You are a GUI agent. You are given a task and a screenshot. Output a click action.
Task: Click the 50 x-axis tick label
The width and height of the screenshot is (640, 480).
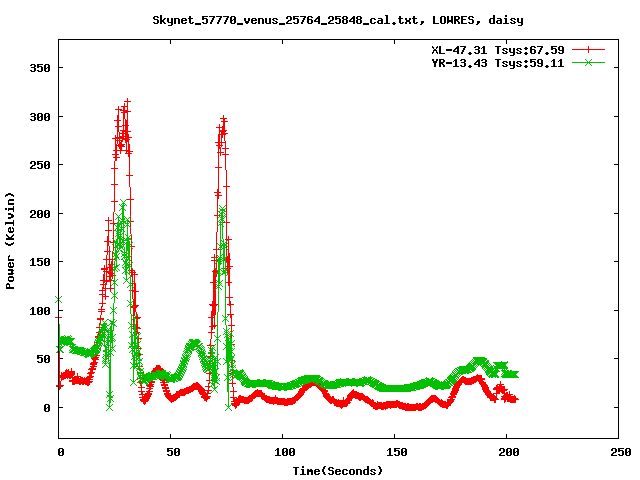[x=173, y=452]
